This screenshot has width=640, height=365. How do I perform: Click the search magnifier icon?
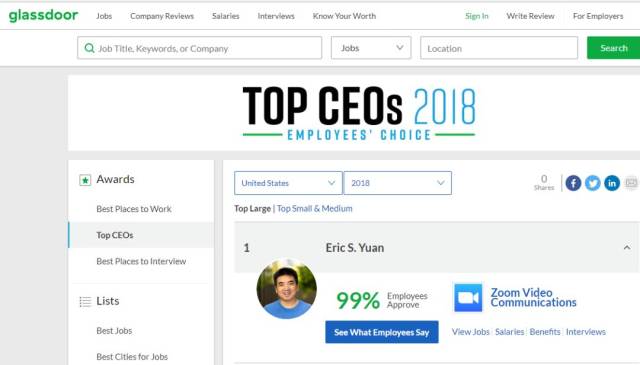pyautogui.click(x=89, y=48)
